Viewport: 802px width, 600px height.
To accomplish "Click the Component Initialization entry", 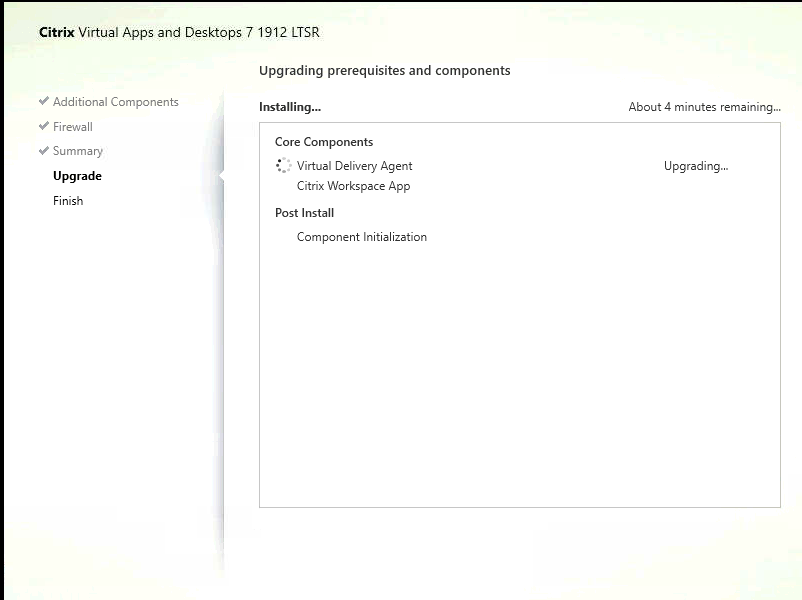I will pyautogui.click(x=362, y=237).
